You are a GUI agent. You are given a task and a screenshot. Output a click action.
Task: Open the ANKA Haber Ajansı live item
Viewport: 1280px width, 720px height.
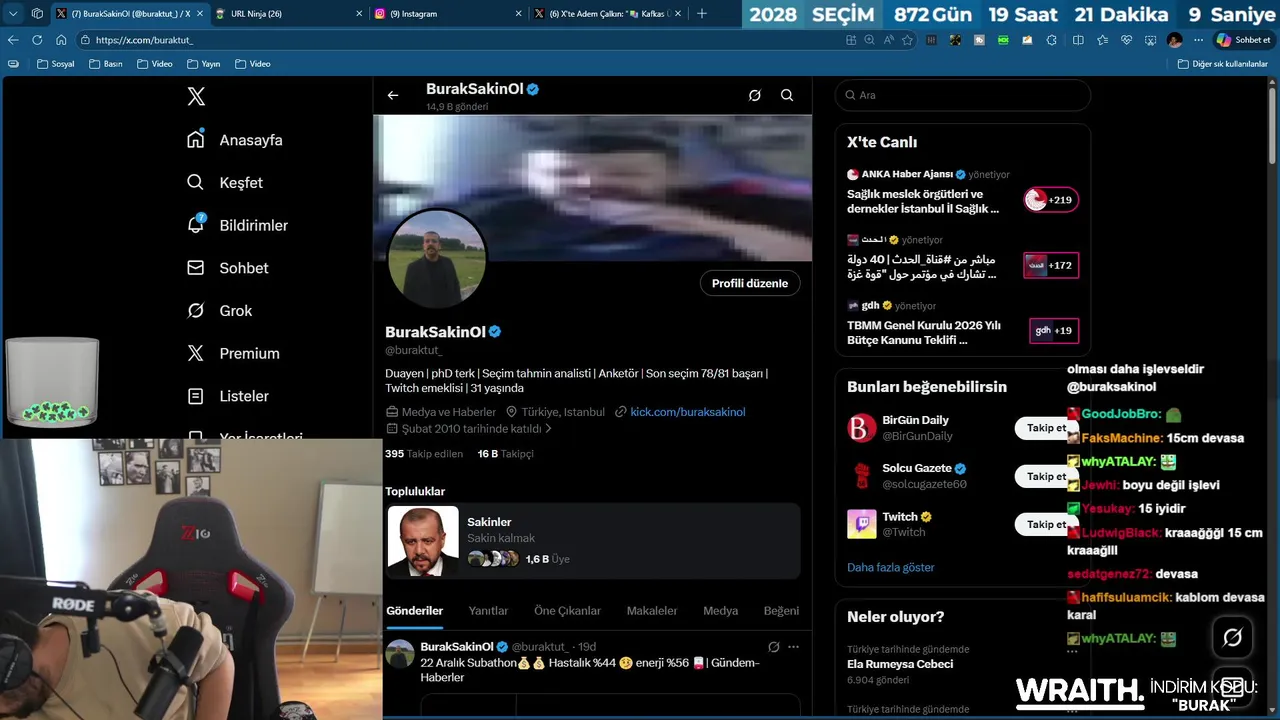(962, 192)
